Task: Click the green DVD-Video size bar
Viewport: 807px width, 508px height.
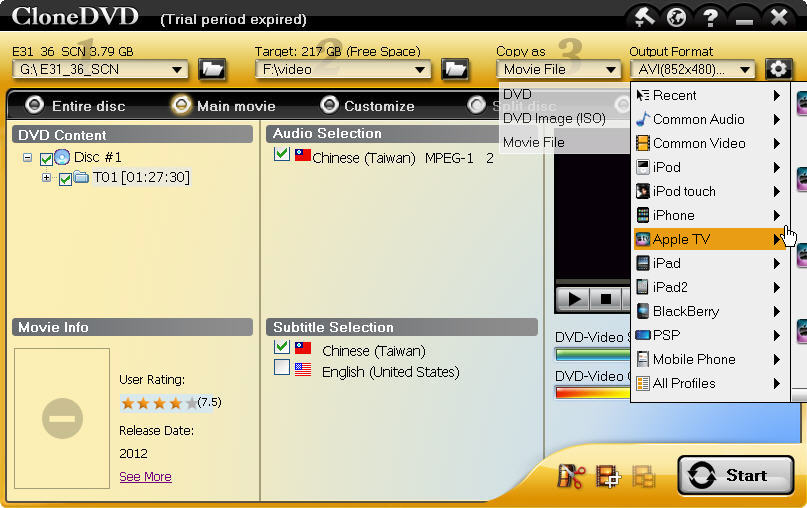Action: (593, 354)
